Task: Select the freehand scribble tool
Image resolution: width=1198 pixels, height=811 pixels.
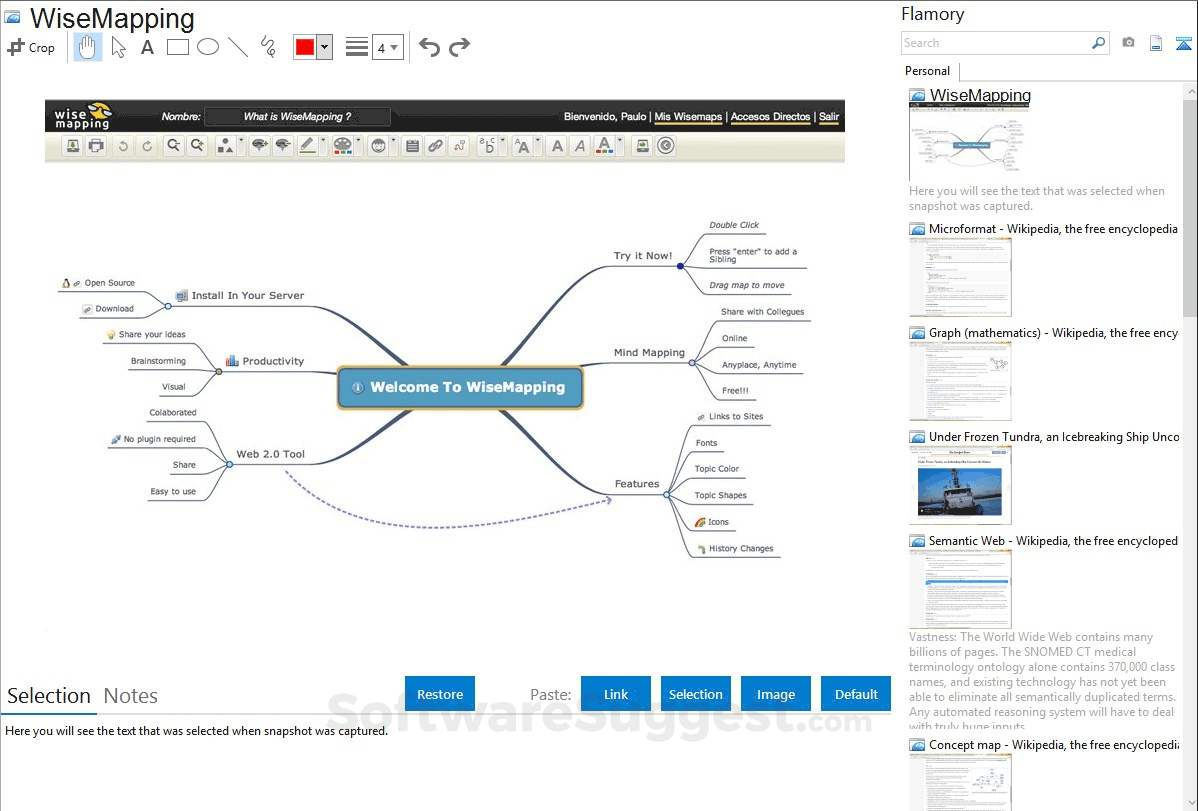Action: click(268, 47)
